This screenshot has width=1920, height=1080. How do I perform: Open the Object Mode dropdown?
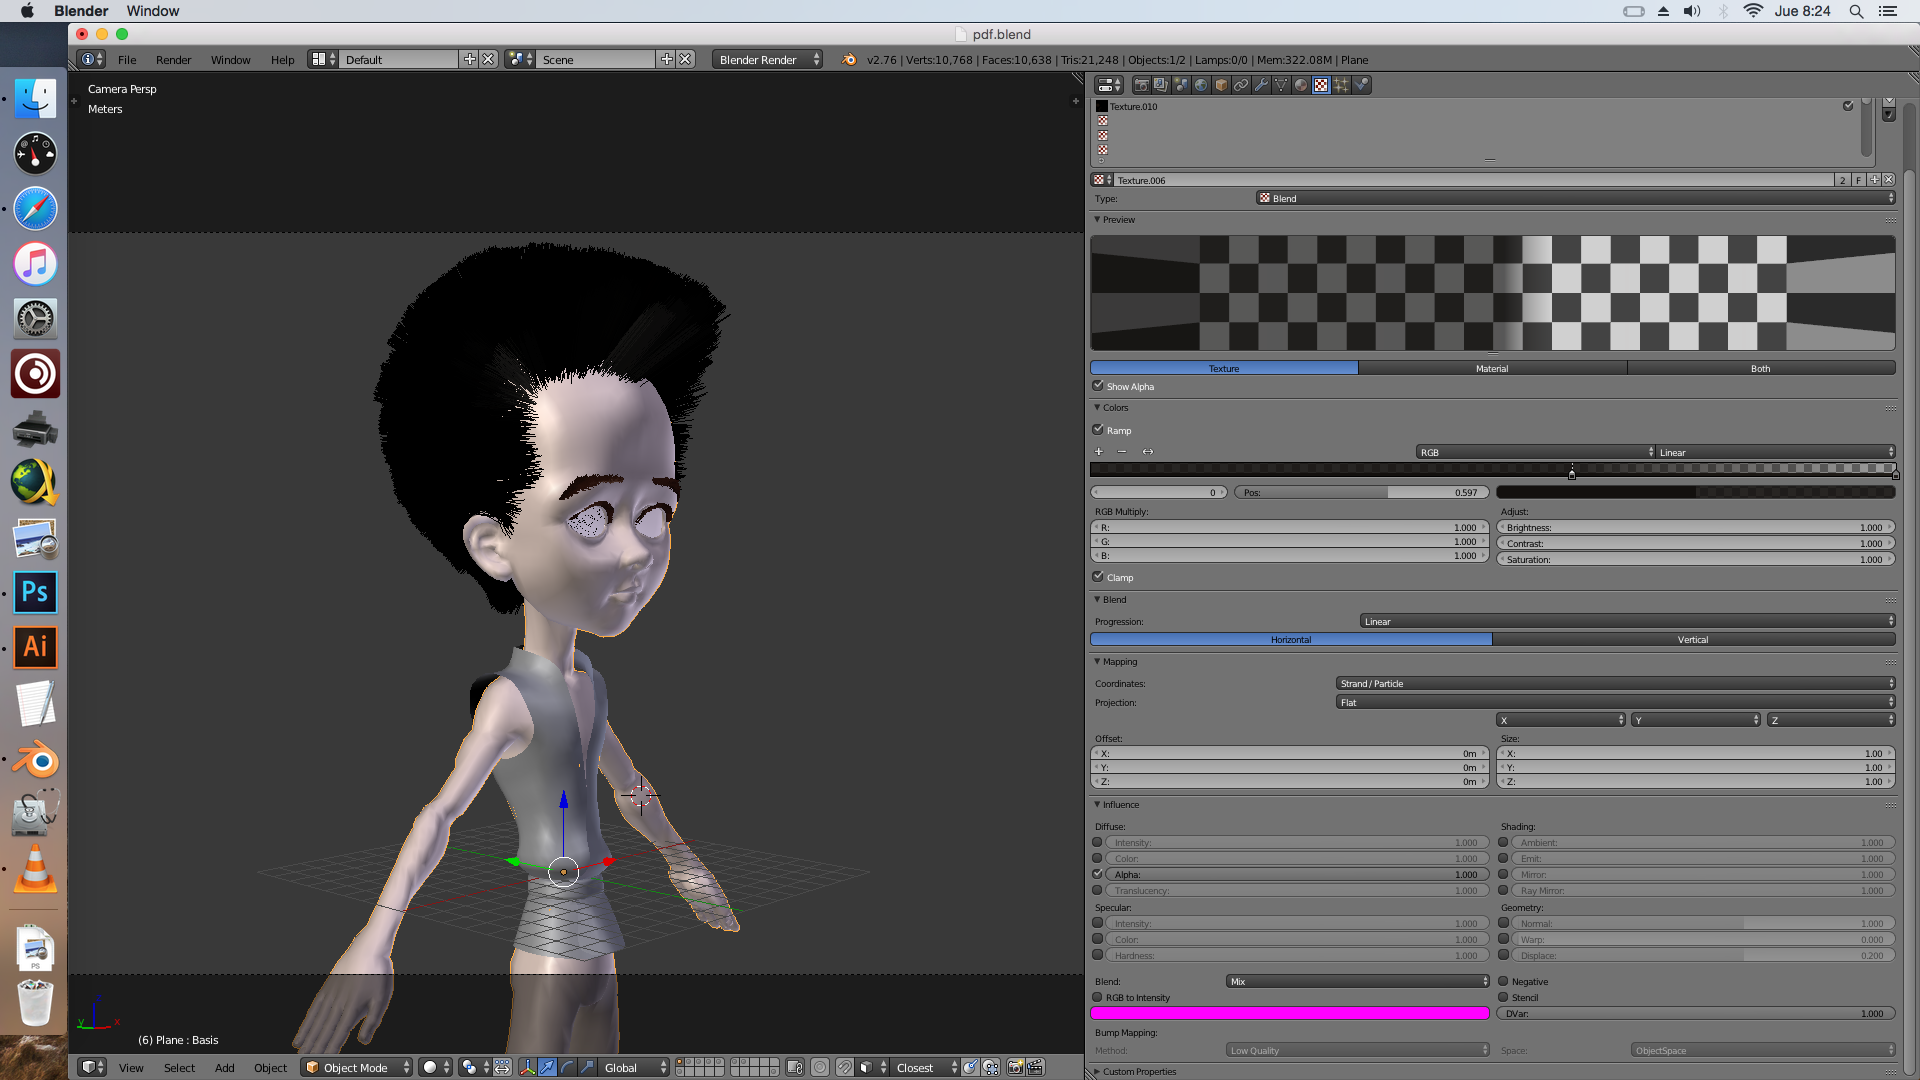pos(357,1067)
